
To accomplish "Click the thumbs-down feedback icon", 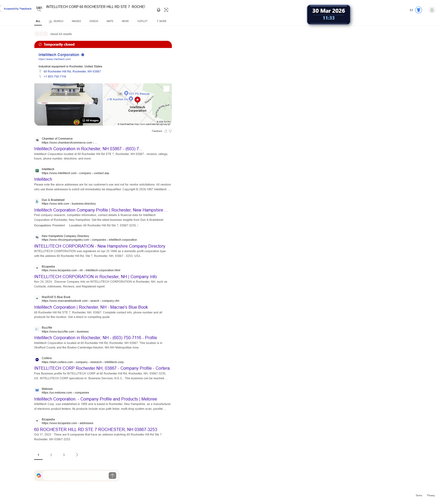I will click(170, 131).
